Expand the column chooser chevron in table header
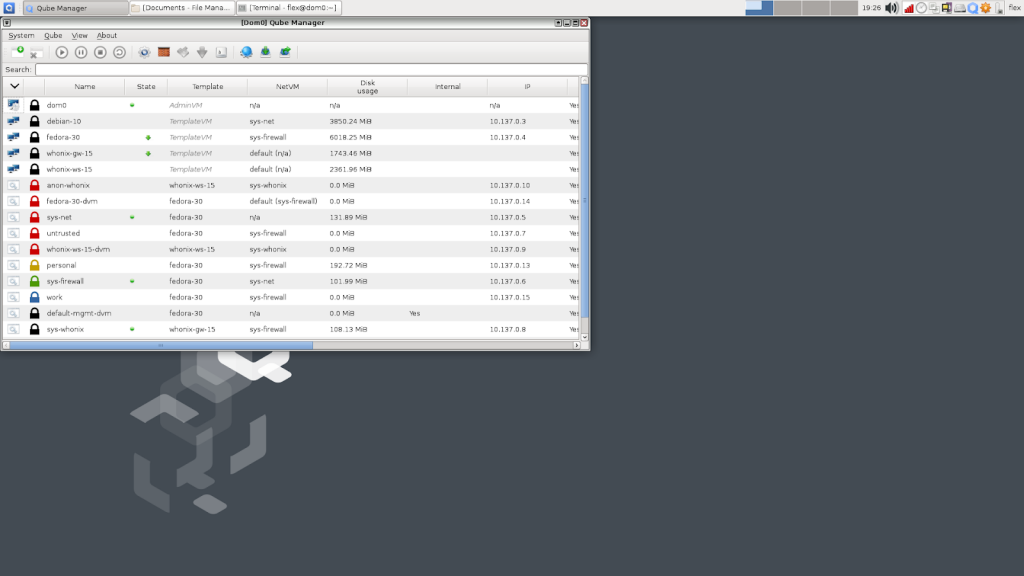The height and width of the screenshot is (576, 1024). point(14,86)
